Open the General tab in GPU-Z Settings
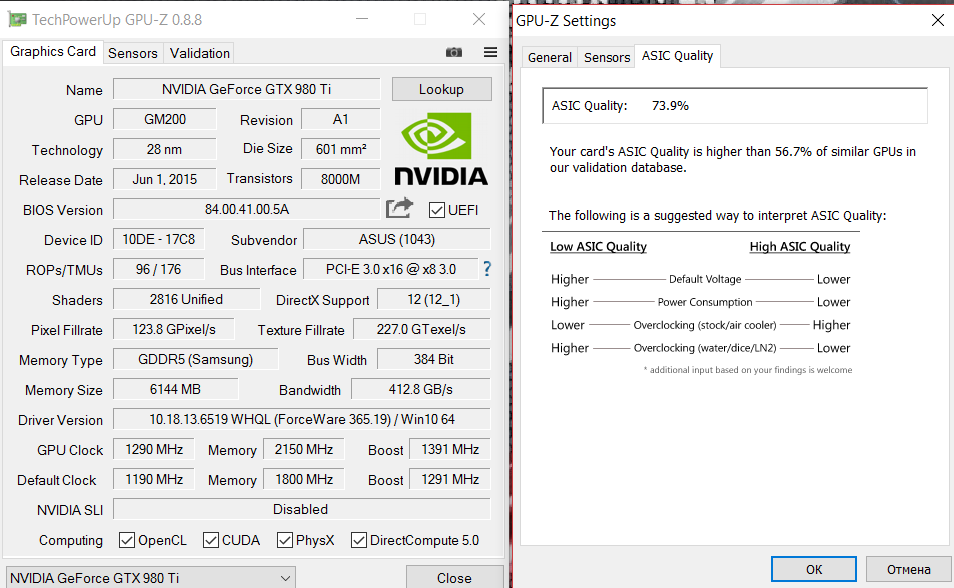954x588 pixels. [x=549, y=57]
